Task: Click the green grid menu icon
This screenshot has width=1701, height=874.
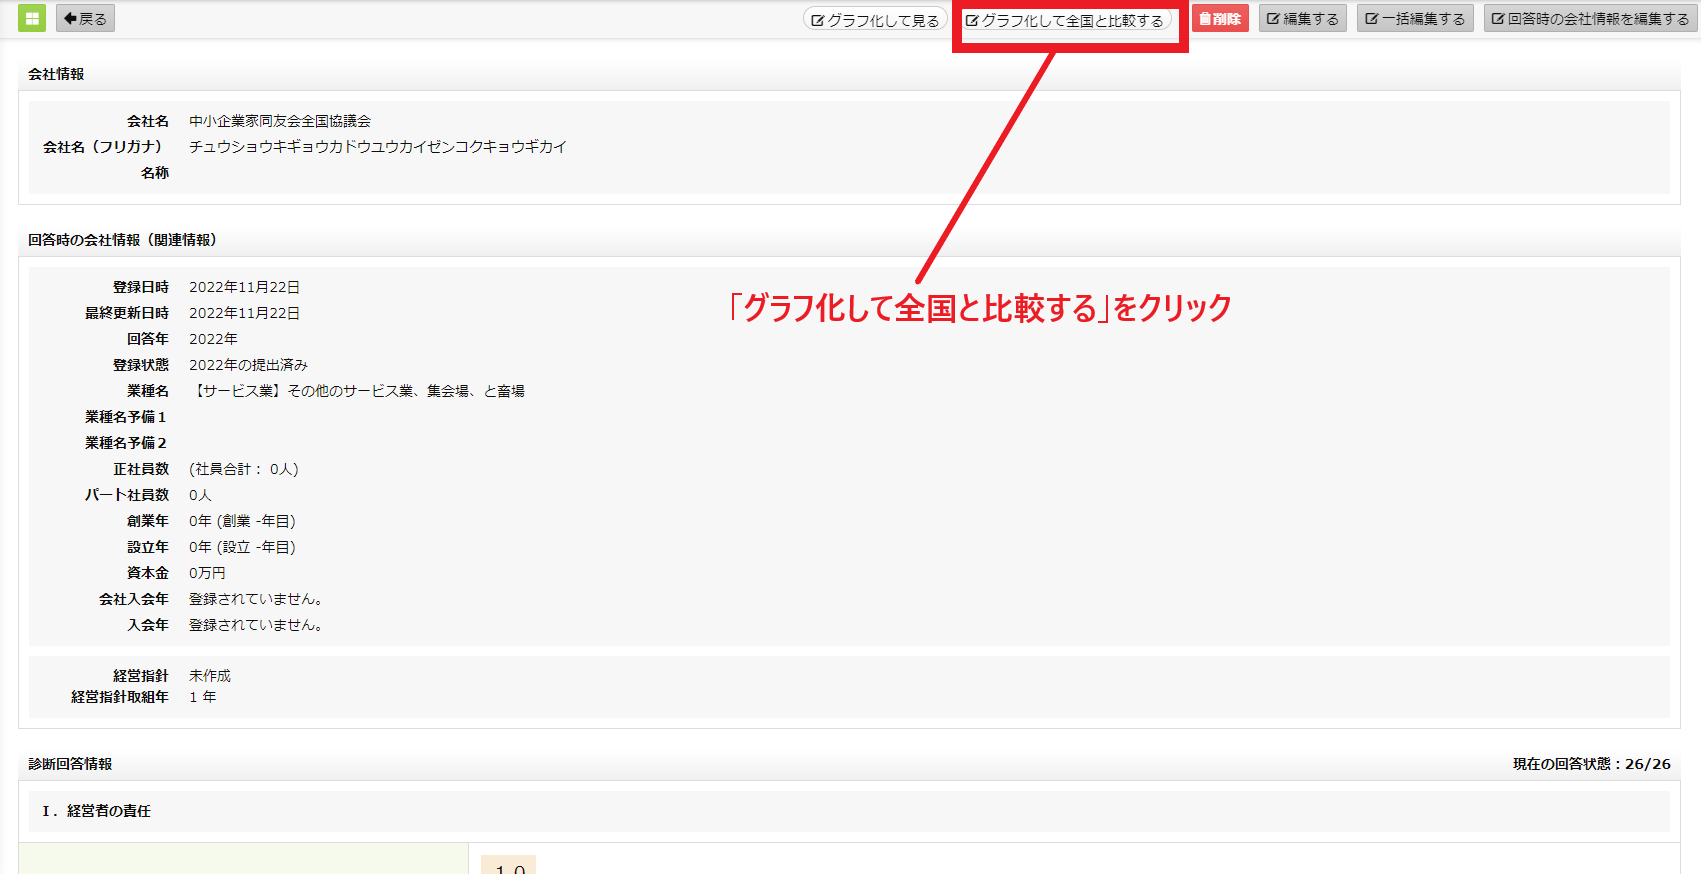Action: pos(32,18)
